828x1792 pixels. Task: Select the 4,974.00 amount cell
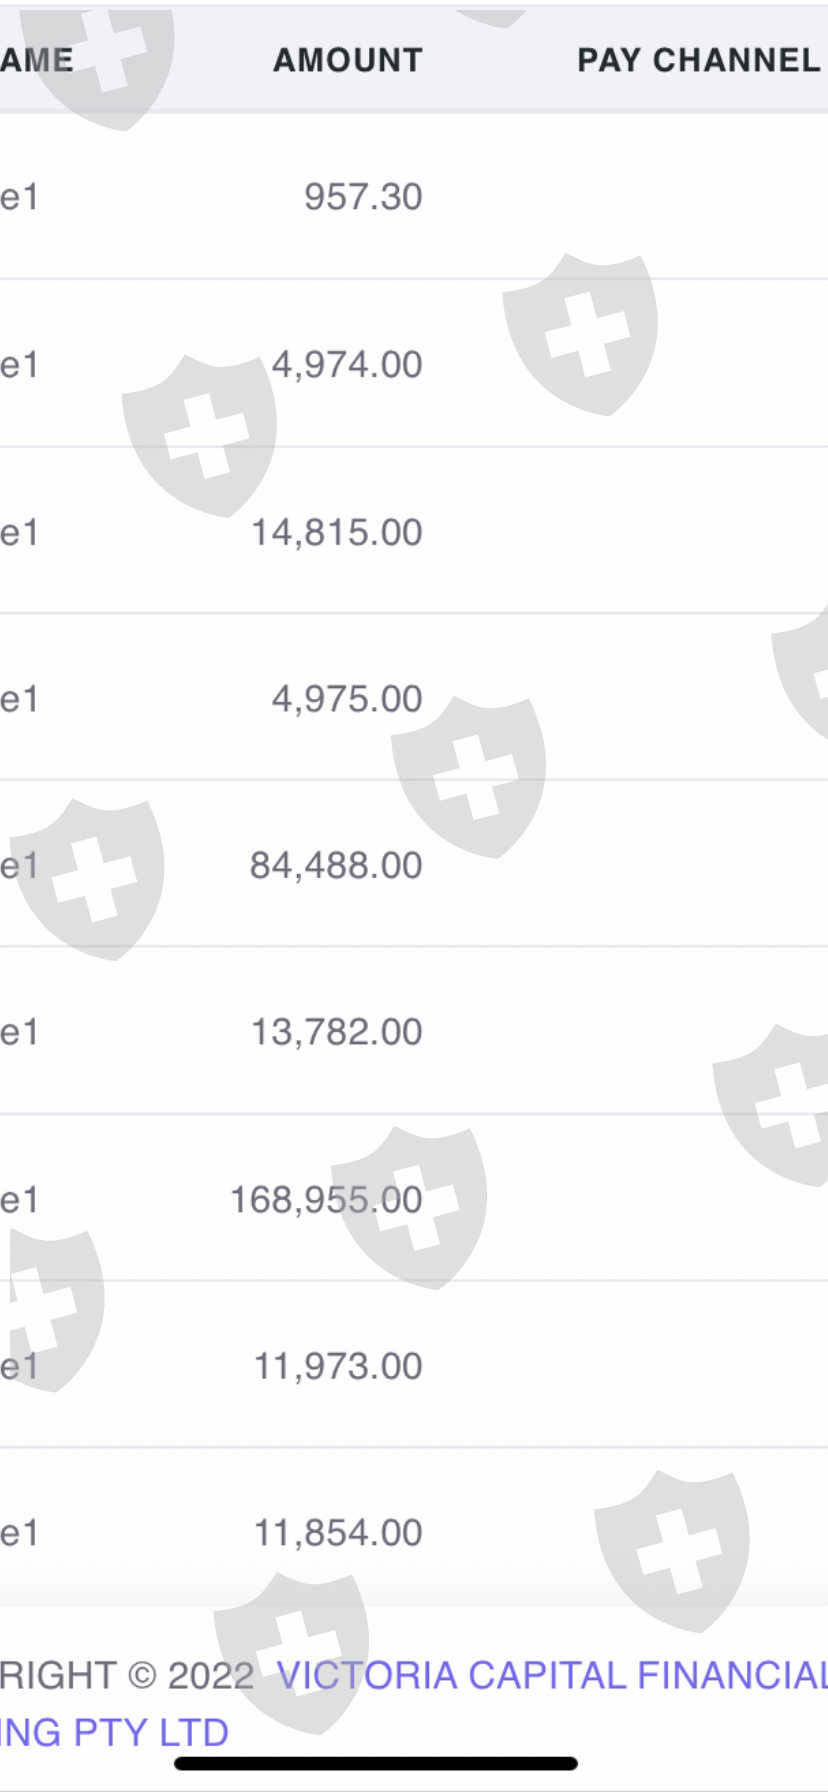[x=347, y=365]
